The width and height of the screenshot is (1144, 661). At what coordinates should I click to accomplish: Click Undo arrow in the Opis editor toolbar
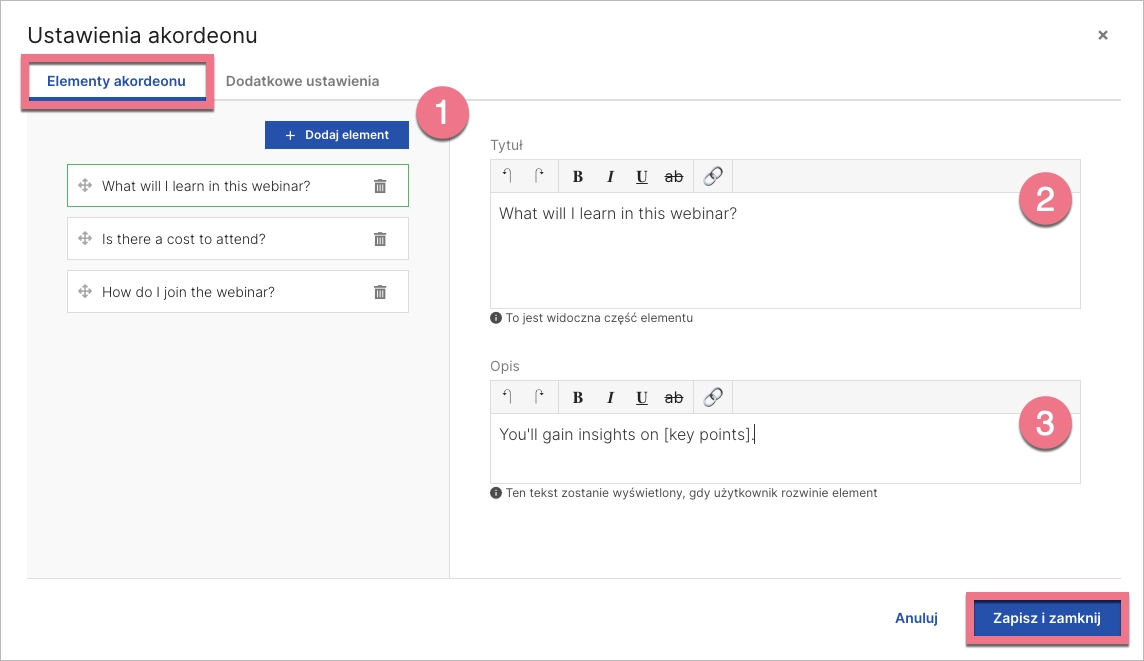click(x=507, y=397)
